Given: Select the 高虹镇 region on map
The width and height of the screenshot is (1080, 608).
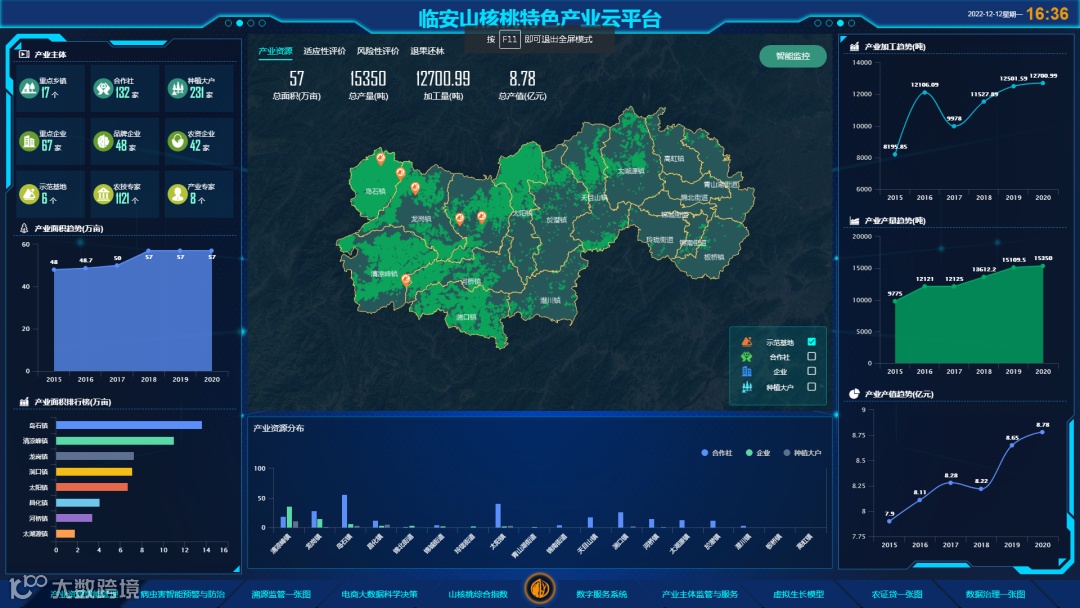Looking at the screenshot, I should tap(674, 158).
